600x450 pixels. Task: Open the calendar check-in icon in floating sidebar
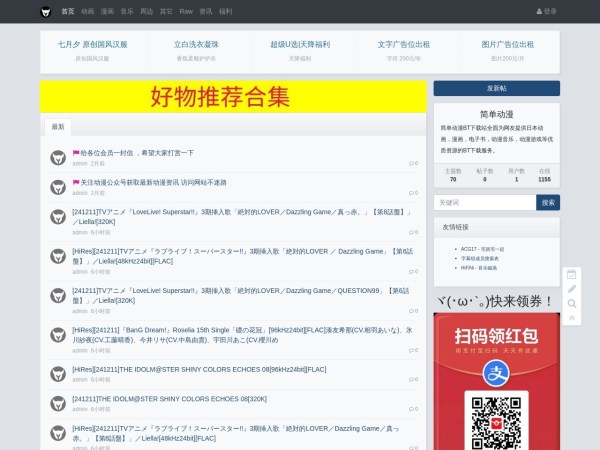coord(571,274)
